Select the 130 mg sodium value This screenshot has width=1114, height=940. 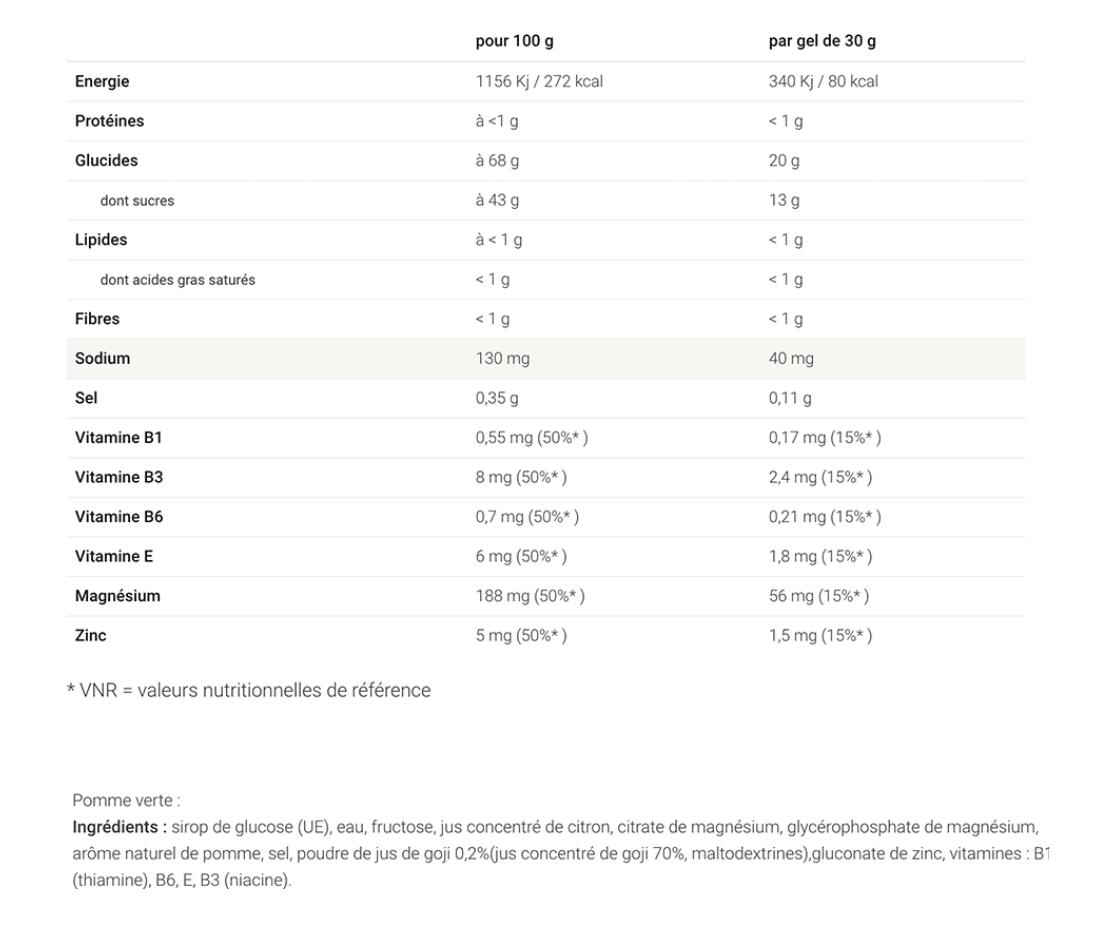pos(502,358)
